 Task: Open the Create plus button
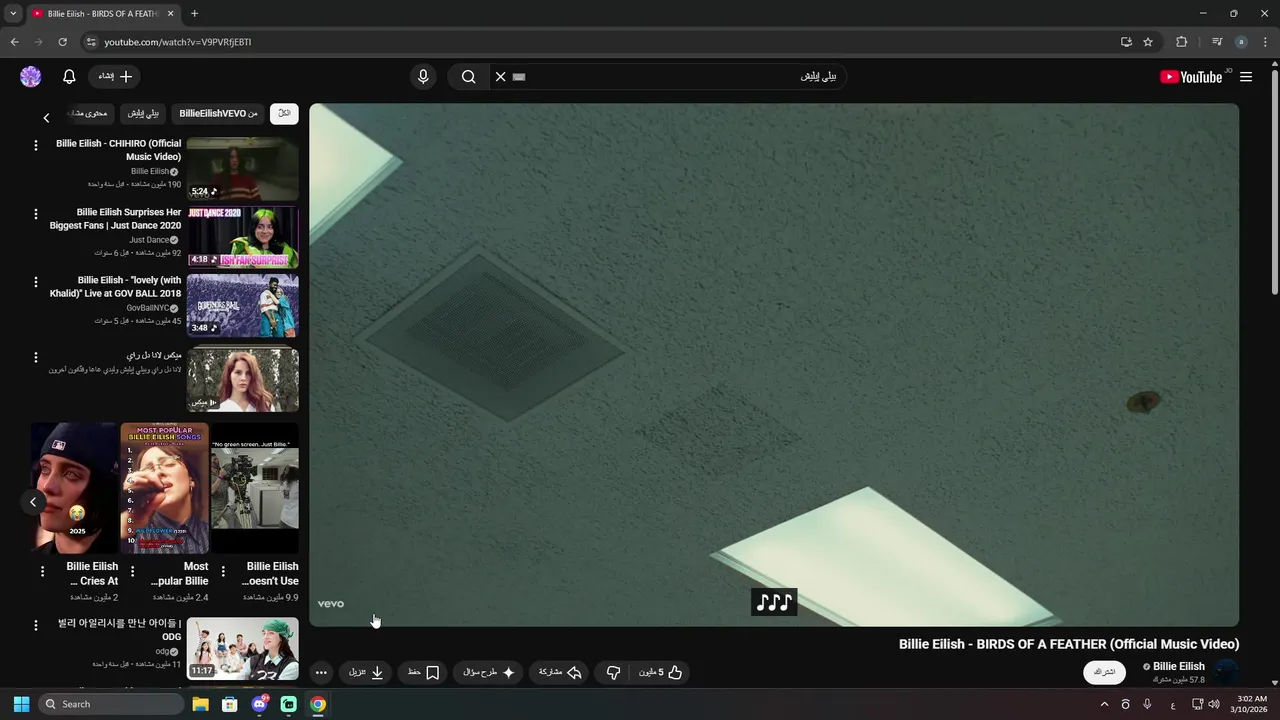(115, 76)
